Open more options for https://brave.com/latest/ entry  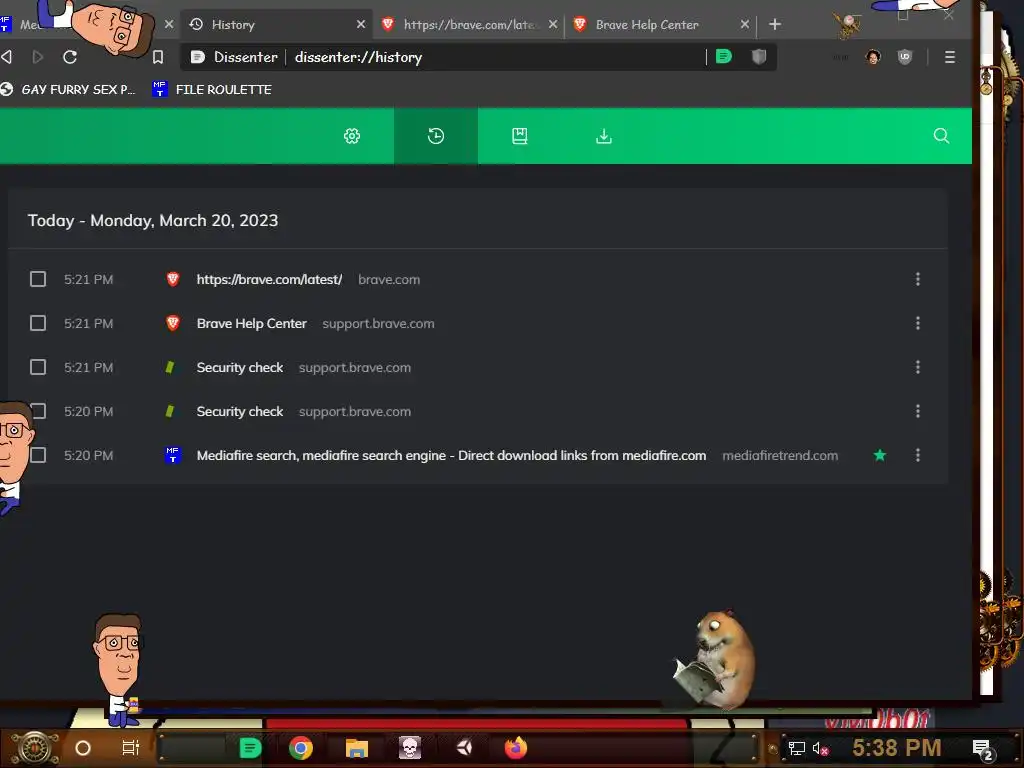pyautogui.click(x=918, y=280)
